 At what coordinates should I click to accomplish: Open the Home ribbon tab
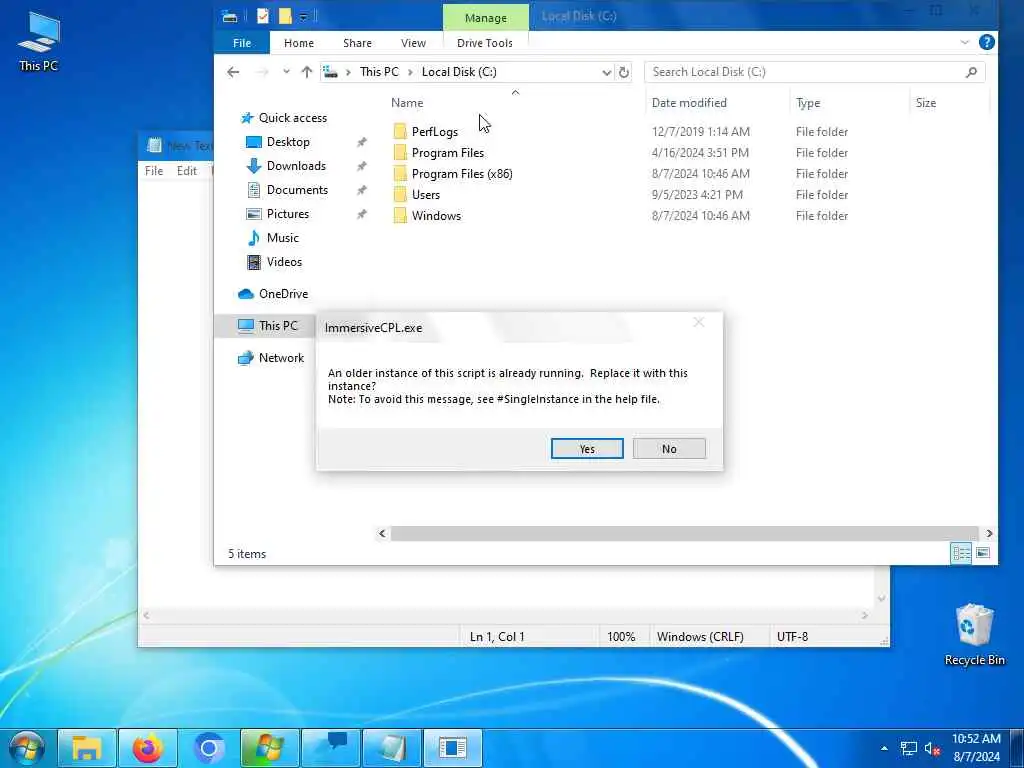(298, 43)
